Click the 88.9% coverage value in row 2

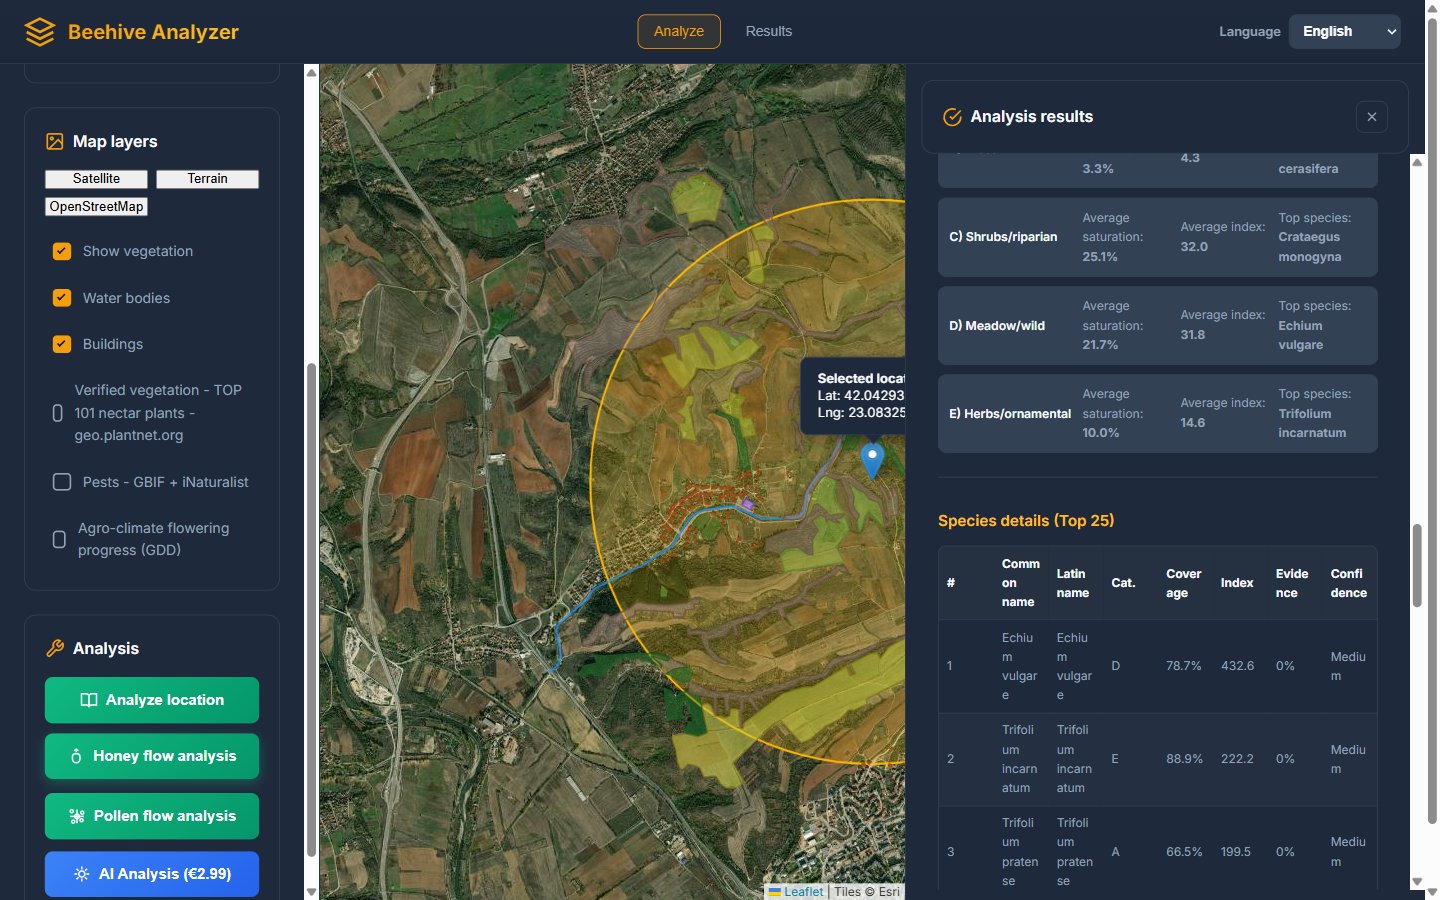tap(1184, 759)
